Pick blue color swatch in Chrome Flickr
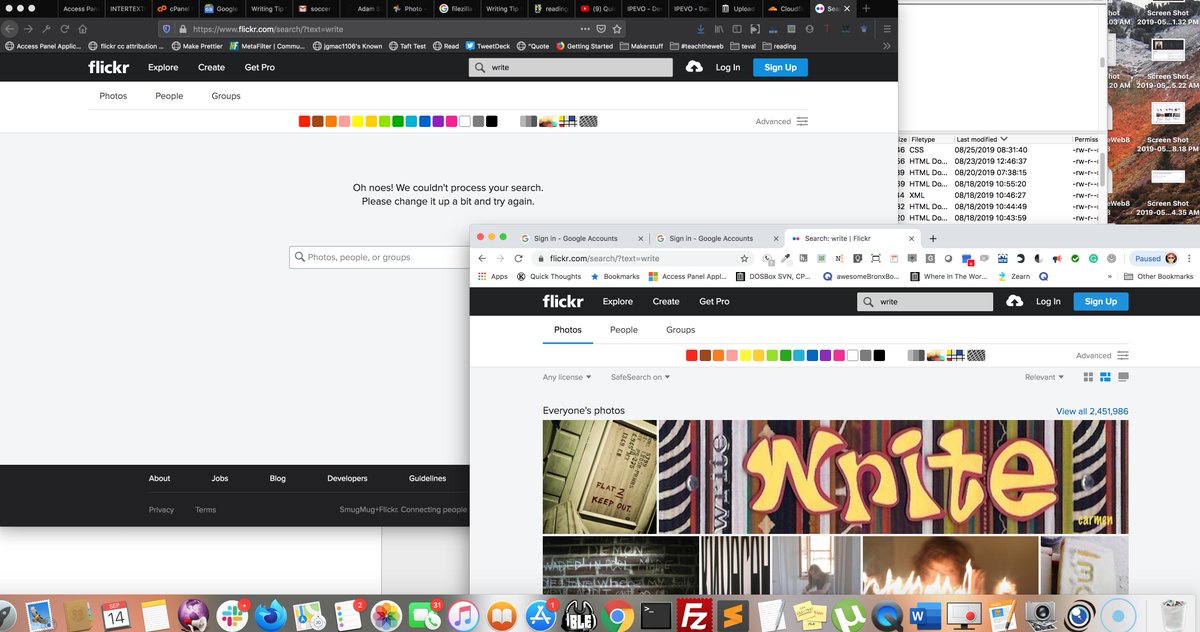The height and width of the screenshot is (632, 1200). (812, 355)
